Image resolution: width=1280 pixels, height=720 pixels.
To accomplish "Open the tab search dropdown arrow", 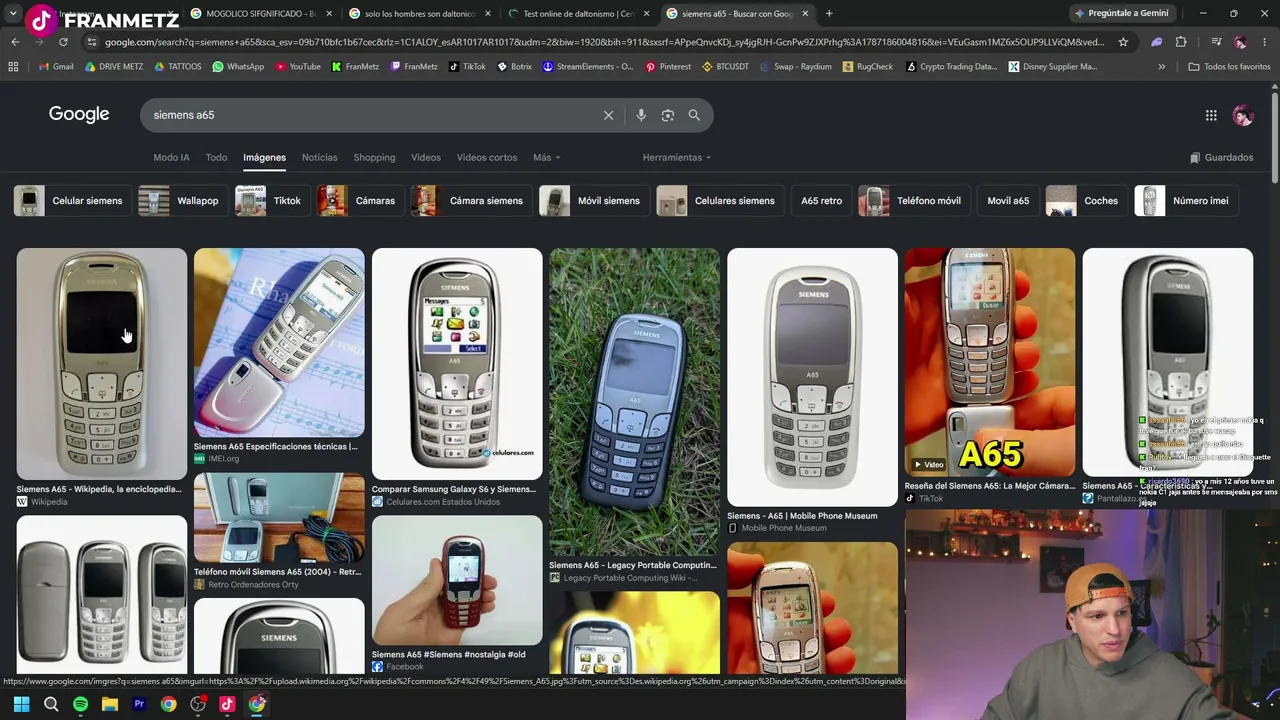I will pyautogui.click(x=13, y=14).
